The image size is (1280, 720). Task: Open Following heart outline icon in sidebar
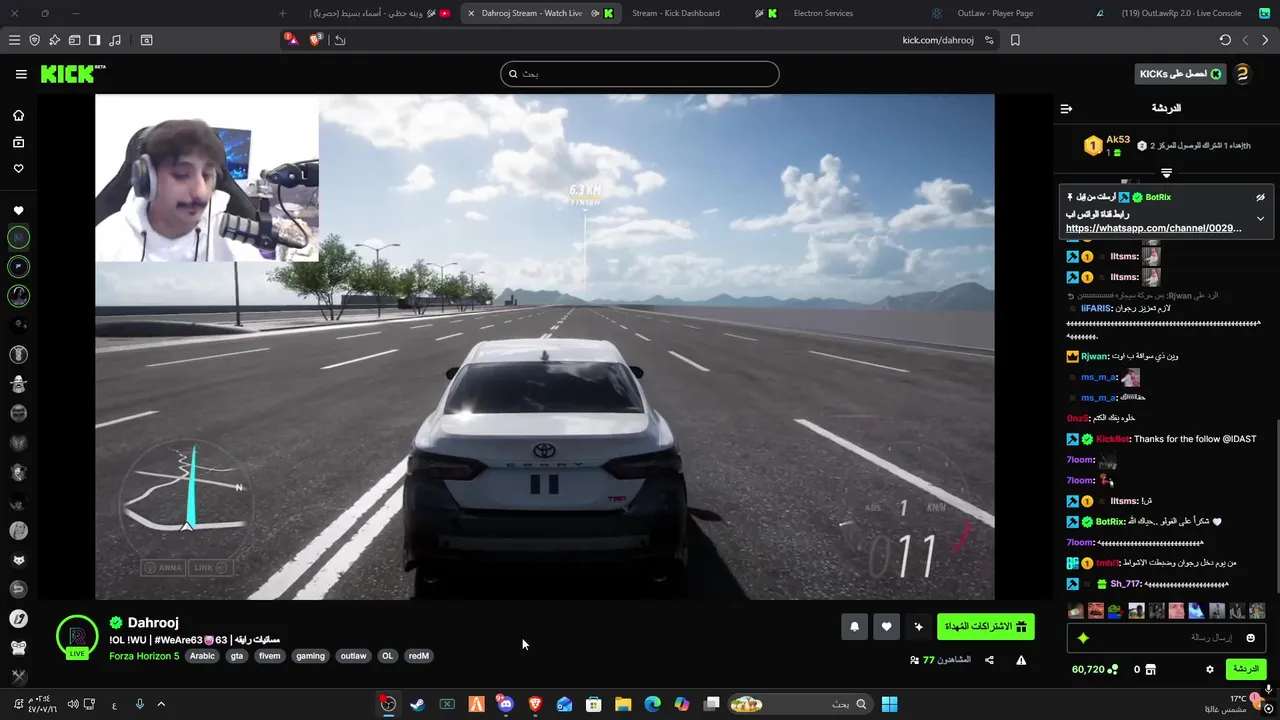pos(18,169)
